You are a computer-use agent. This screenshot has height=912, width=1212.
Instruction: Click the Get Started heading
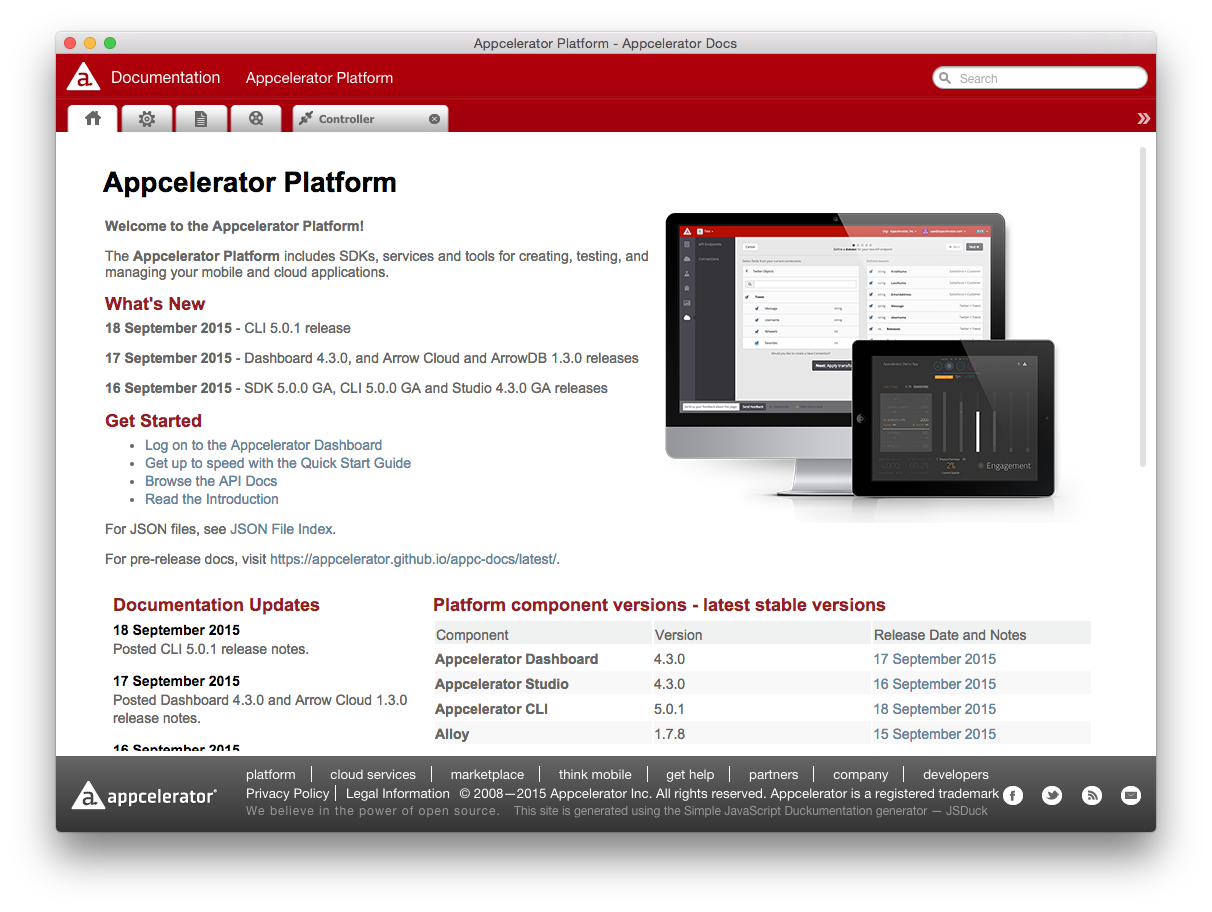click(x=153, y=421)
